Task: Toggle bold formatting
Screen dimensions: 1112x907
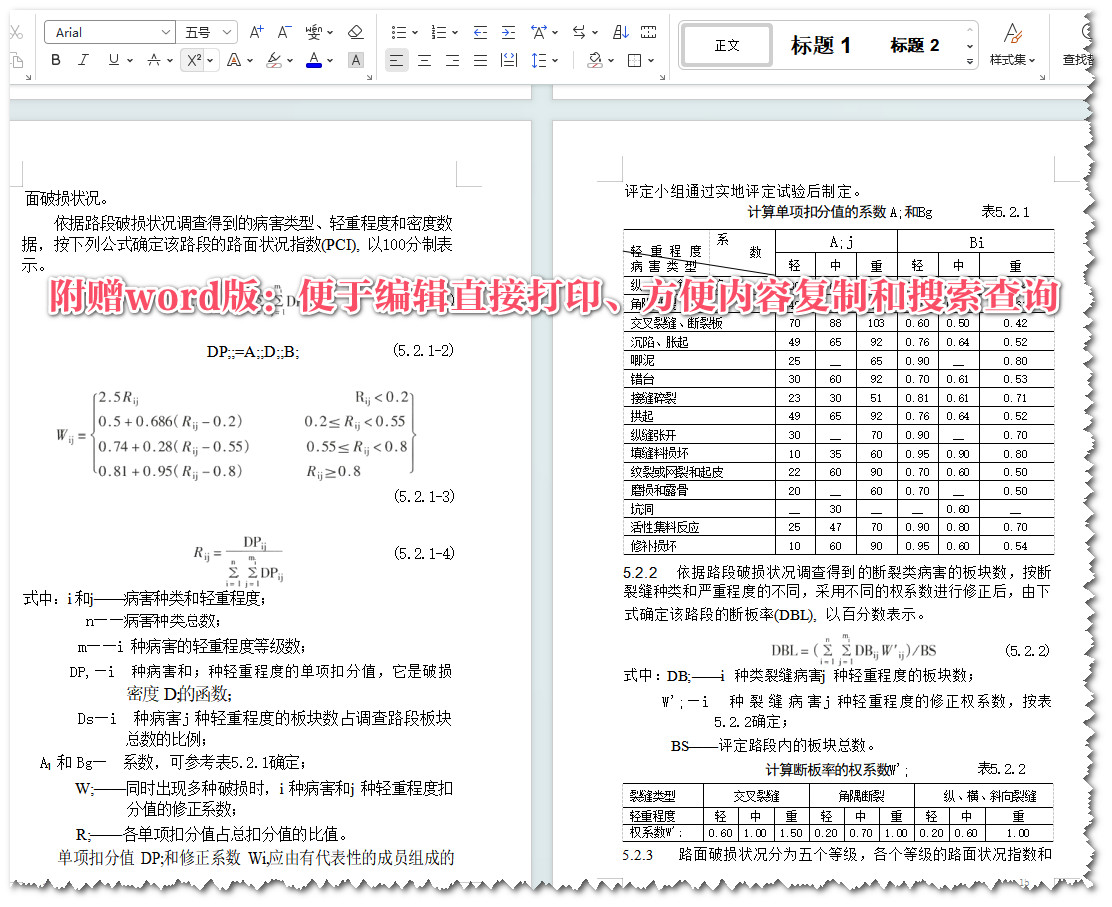Action: click(x=56, y=60)
